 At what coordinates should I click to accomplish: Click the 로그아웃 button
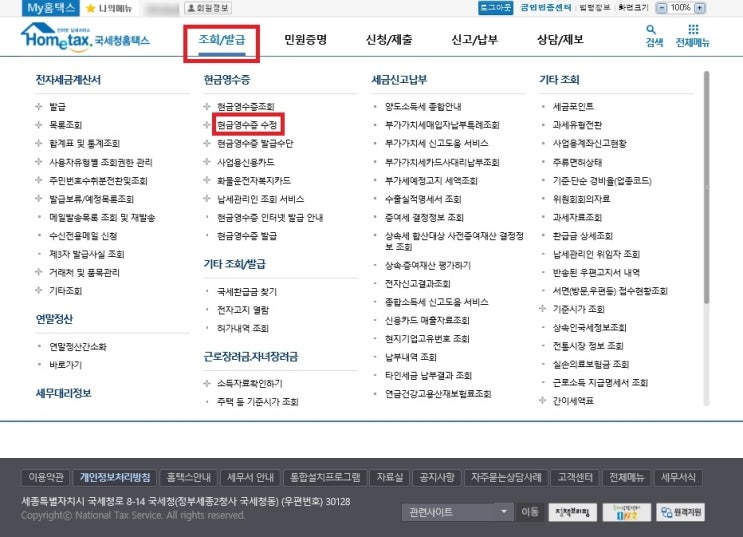[x=496, y=8]
